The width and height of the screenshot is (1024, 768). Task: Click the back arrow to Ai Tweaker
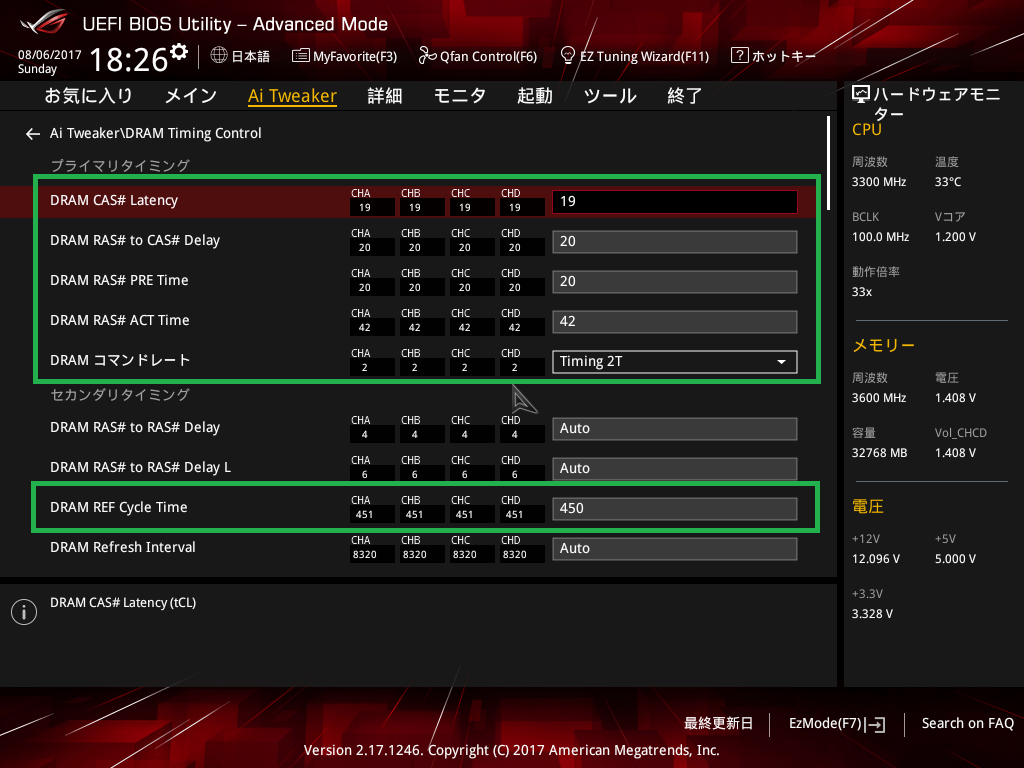click(x=33, y=134)
